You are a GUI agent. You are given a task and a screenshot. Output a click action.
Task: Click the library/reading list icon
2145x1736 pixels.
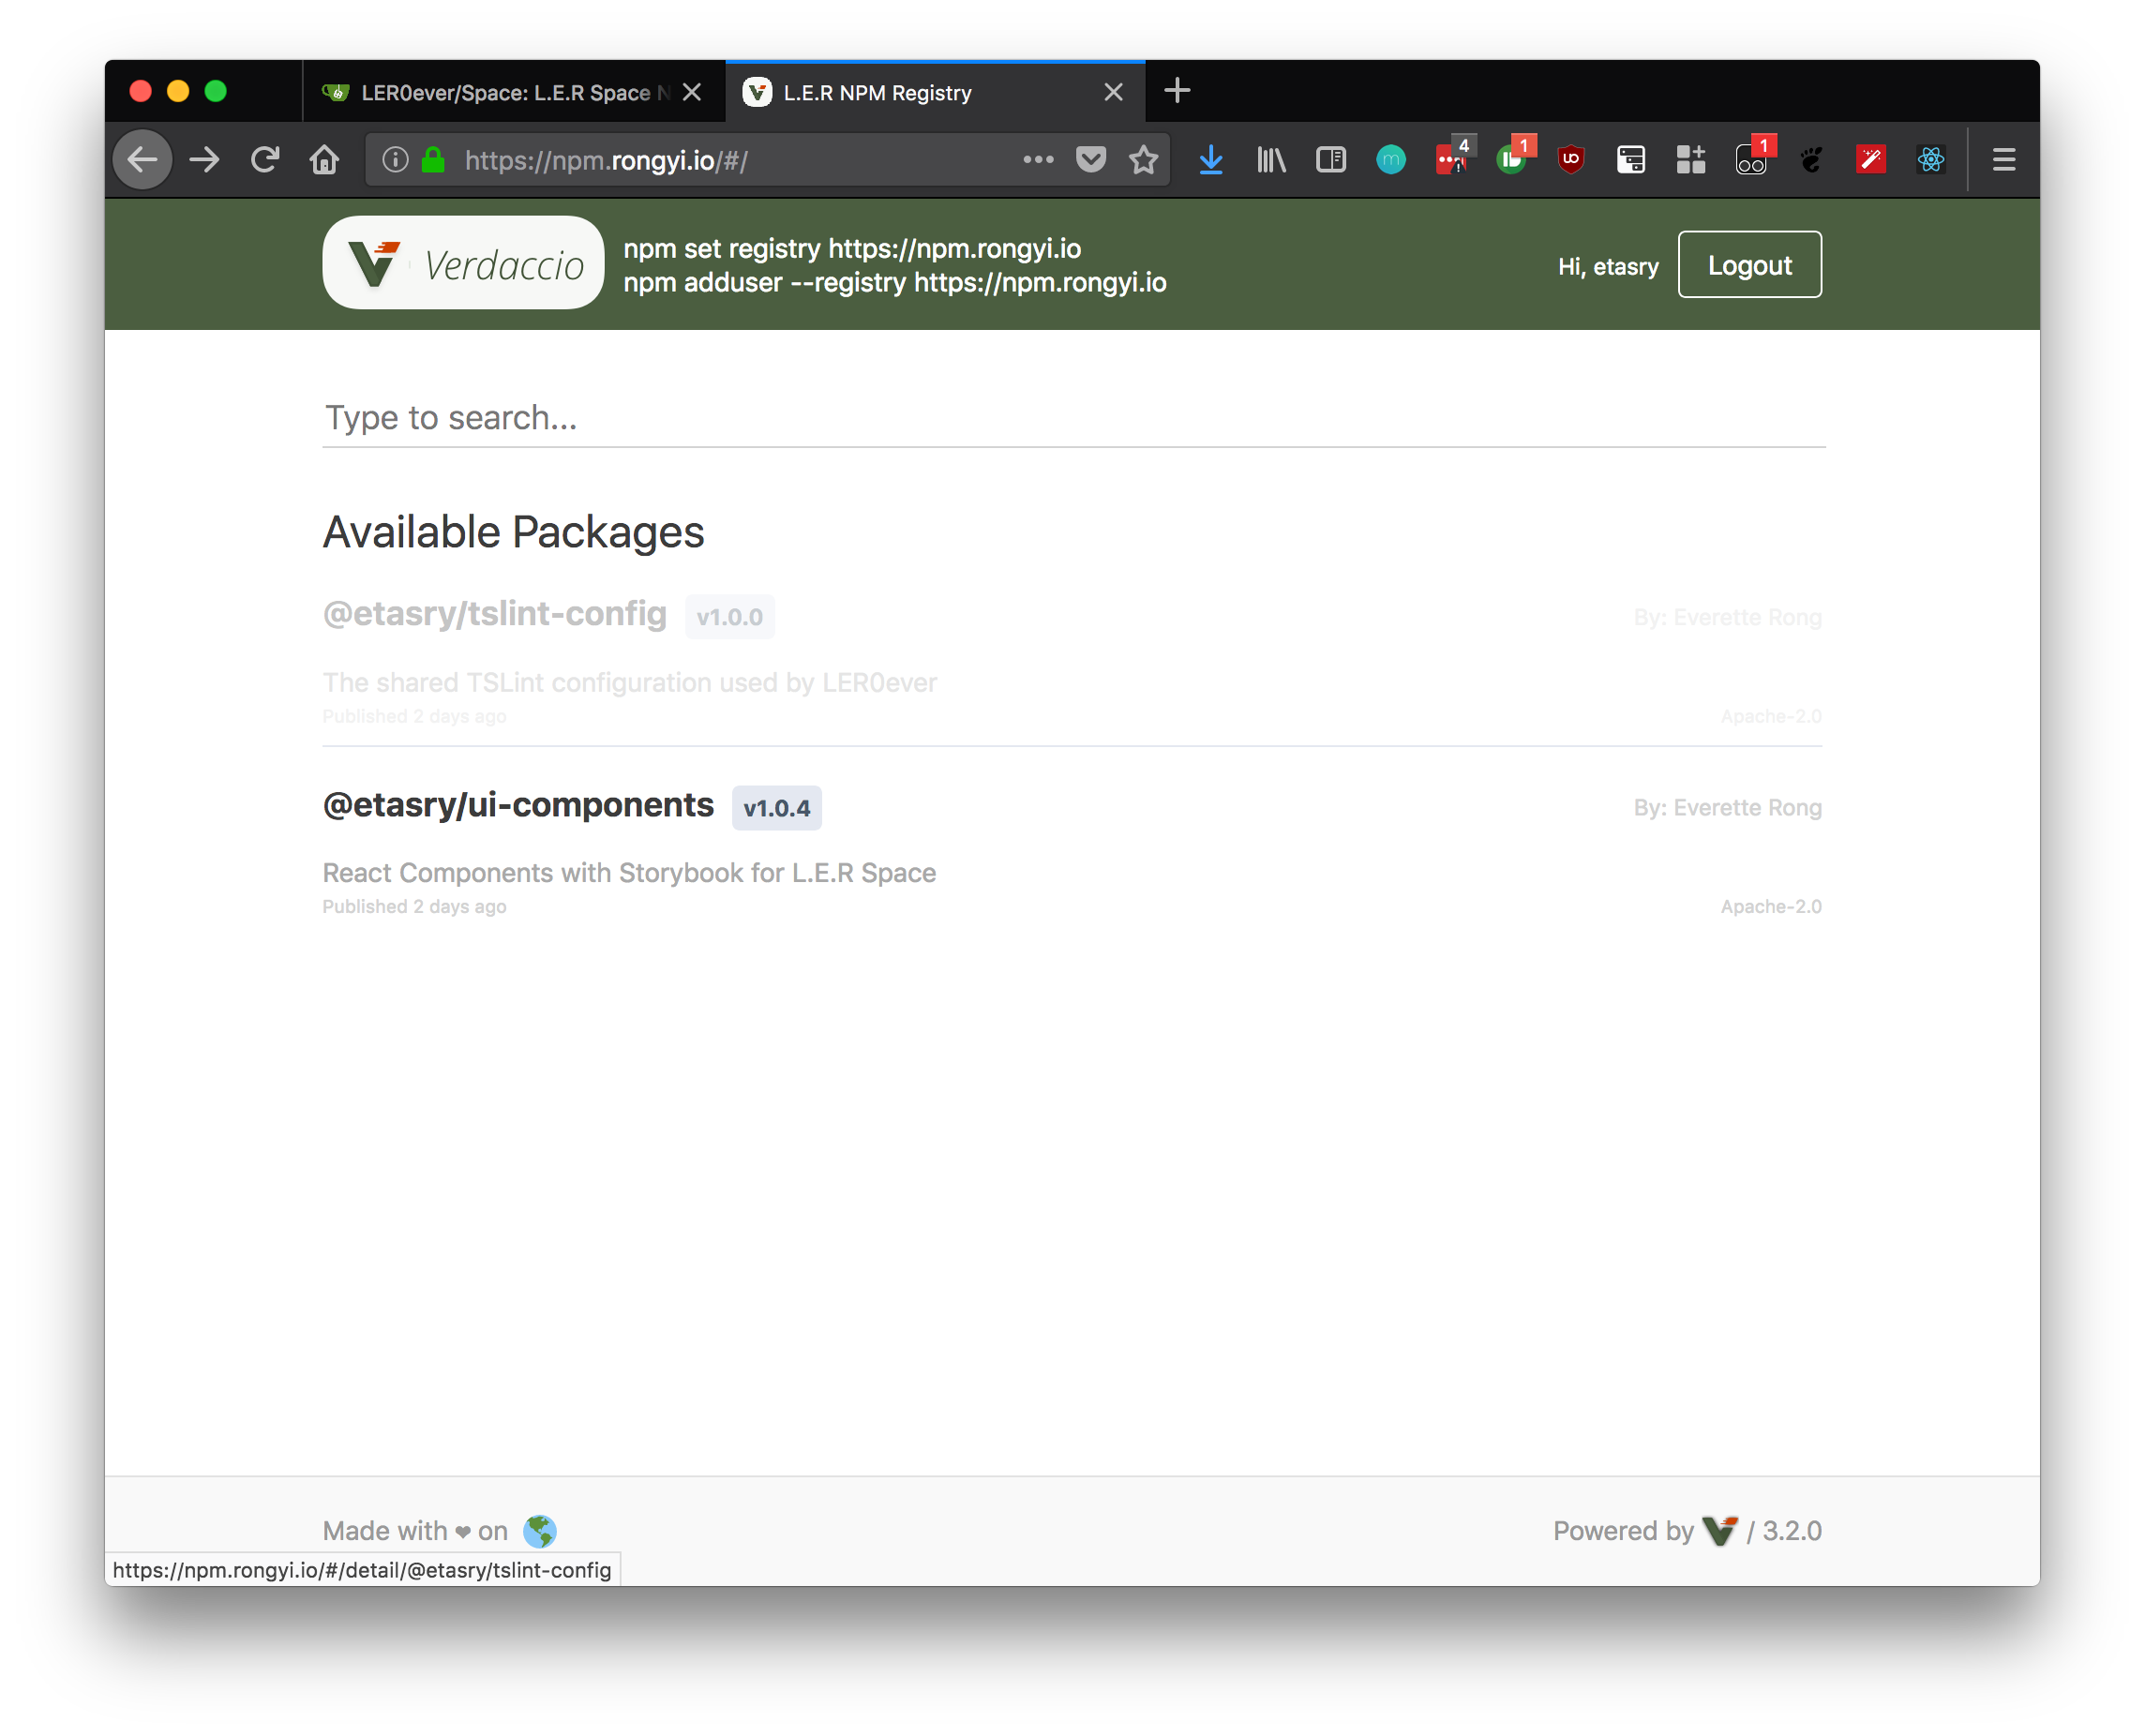coord(1272,159)
